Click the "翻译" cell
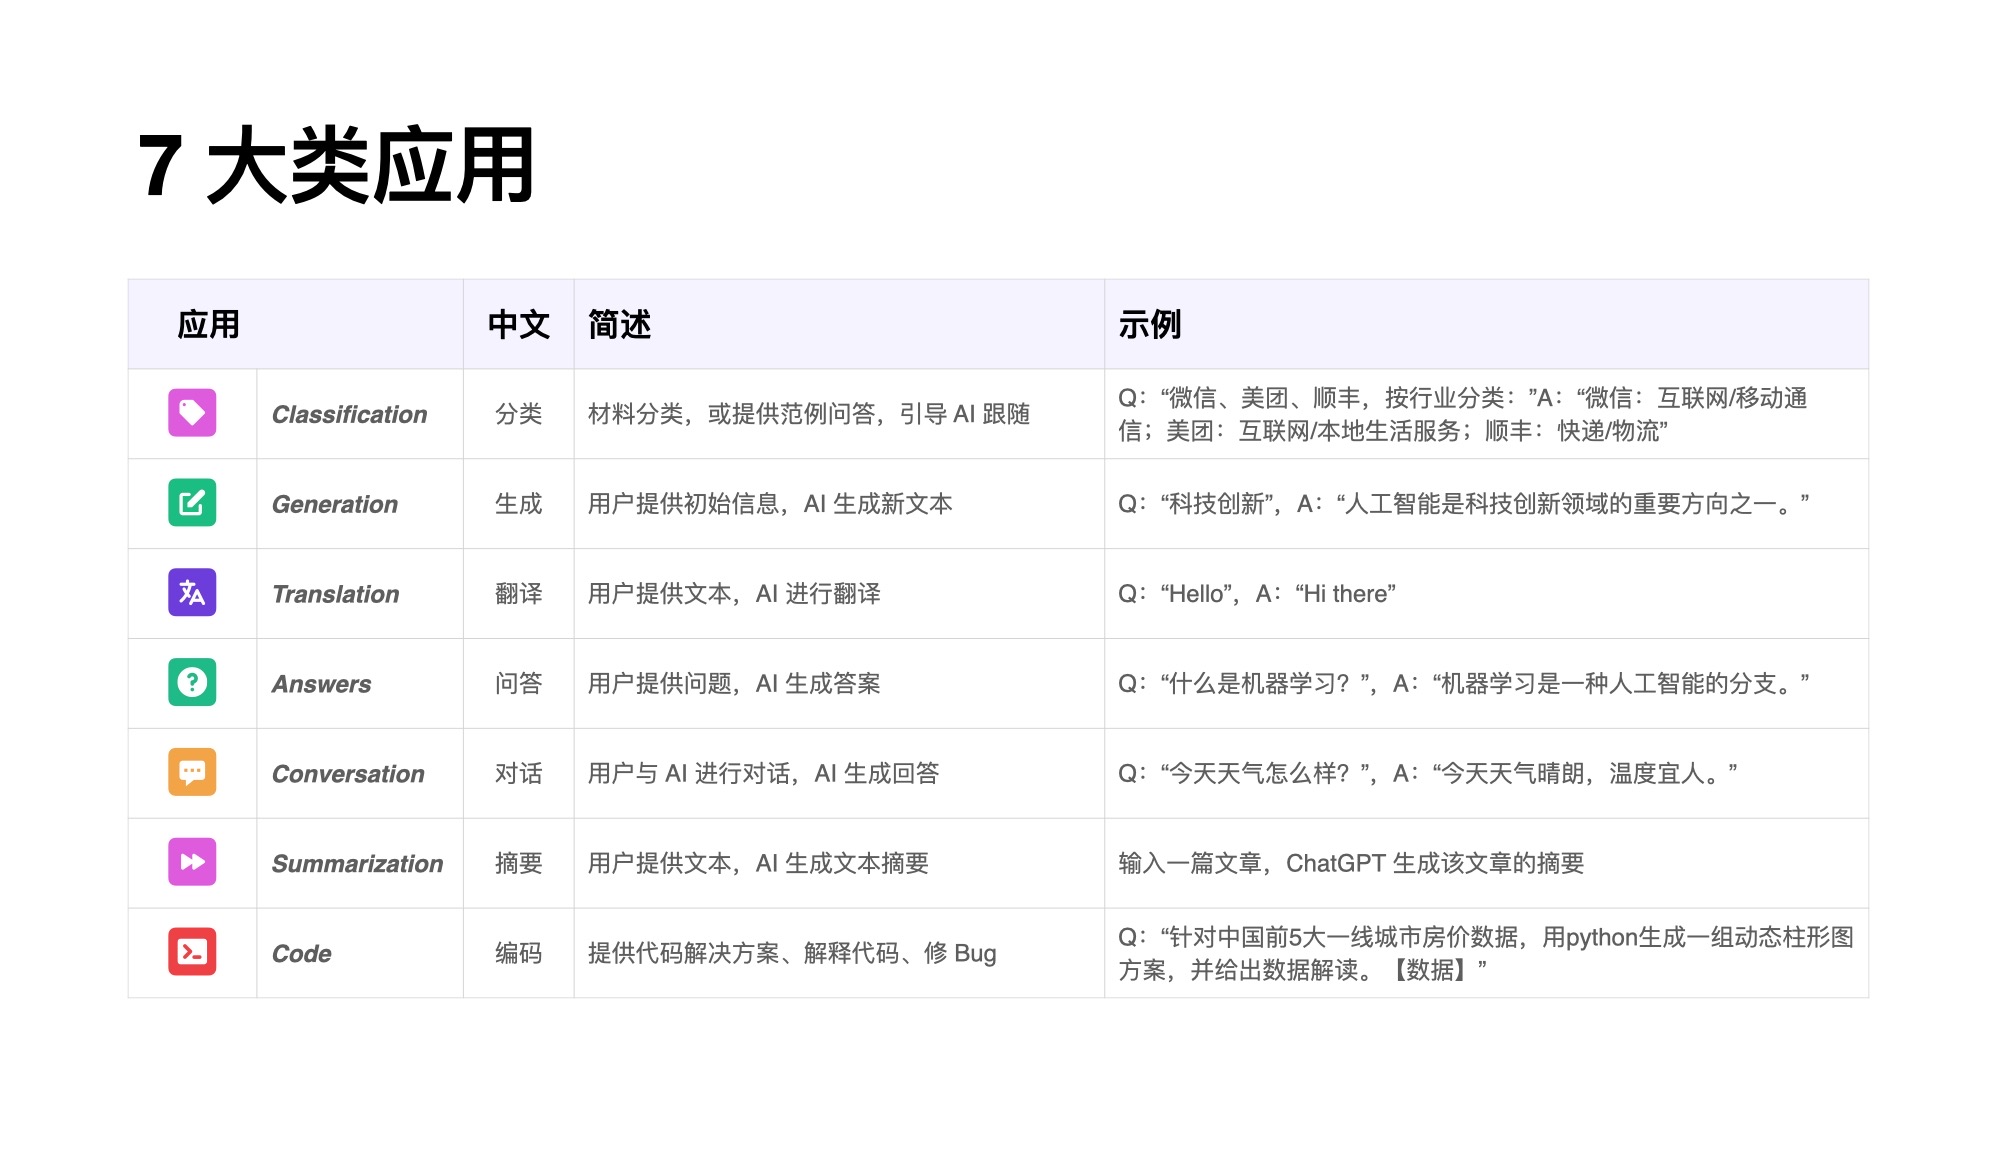Image resolution: width=1996 pixels, height=1161 pixels. click(x=518, y=594)
